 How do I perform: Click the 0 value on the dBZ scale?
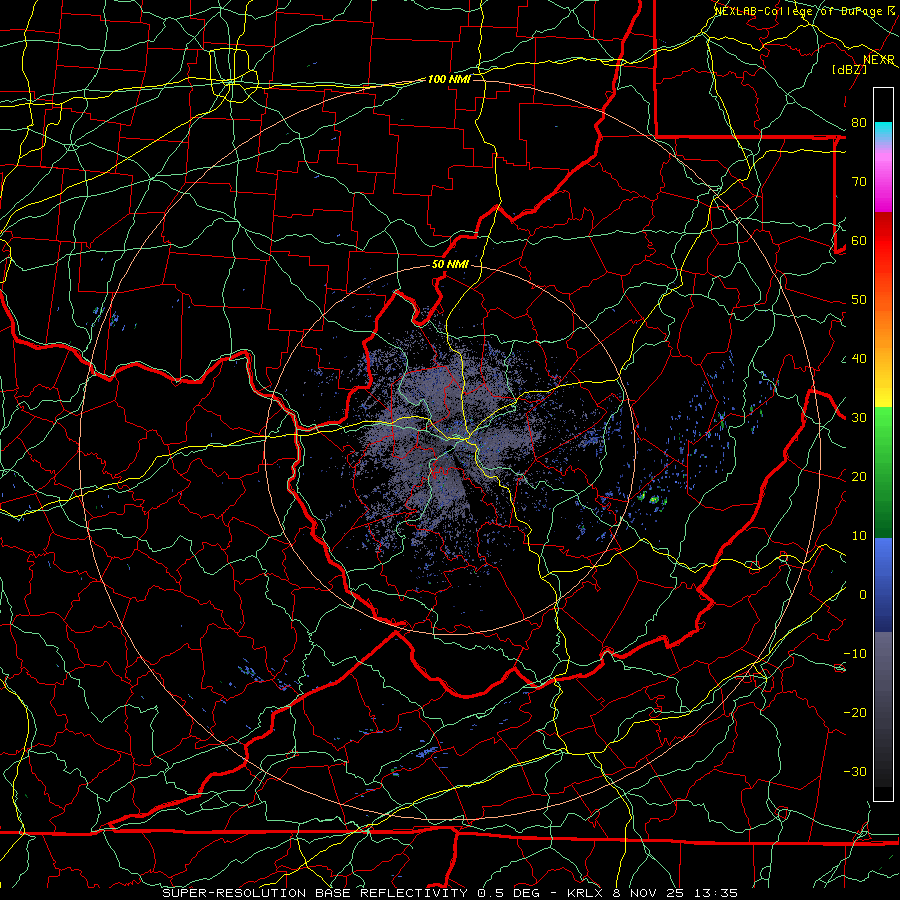pos(863,595)
